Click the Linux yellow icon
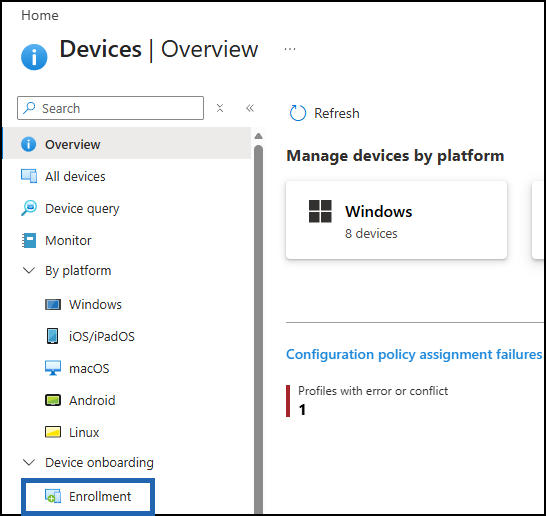 53,432
